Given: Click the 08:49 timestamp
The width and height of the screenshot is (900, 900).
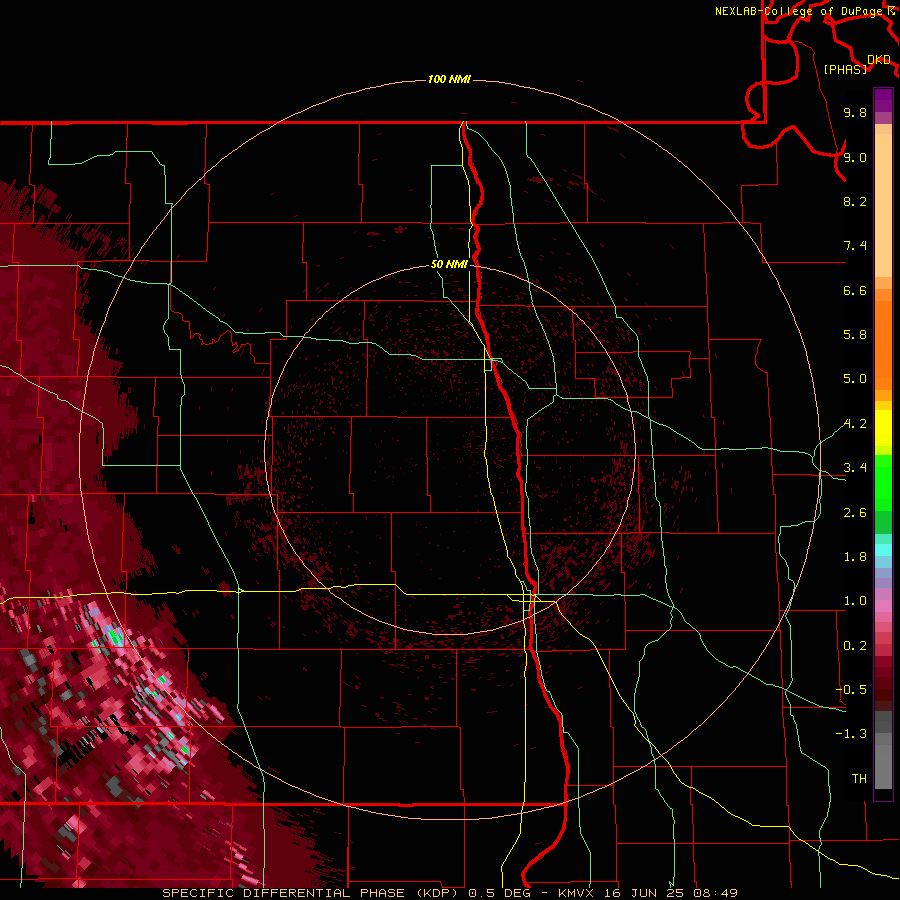Looking at the screenshot, I should [x=715, y=893].
